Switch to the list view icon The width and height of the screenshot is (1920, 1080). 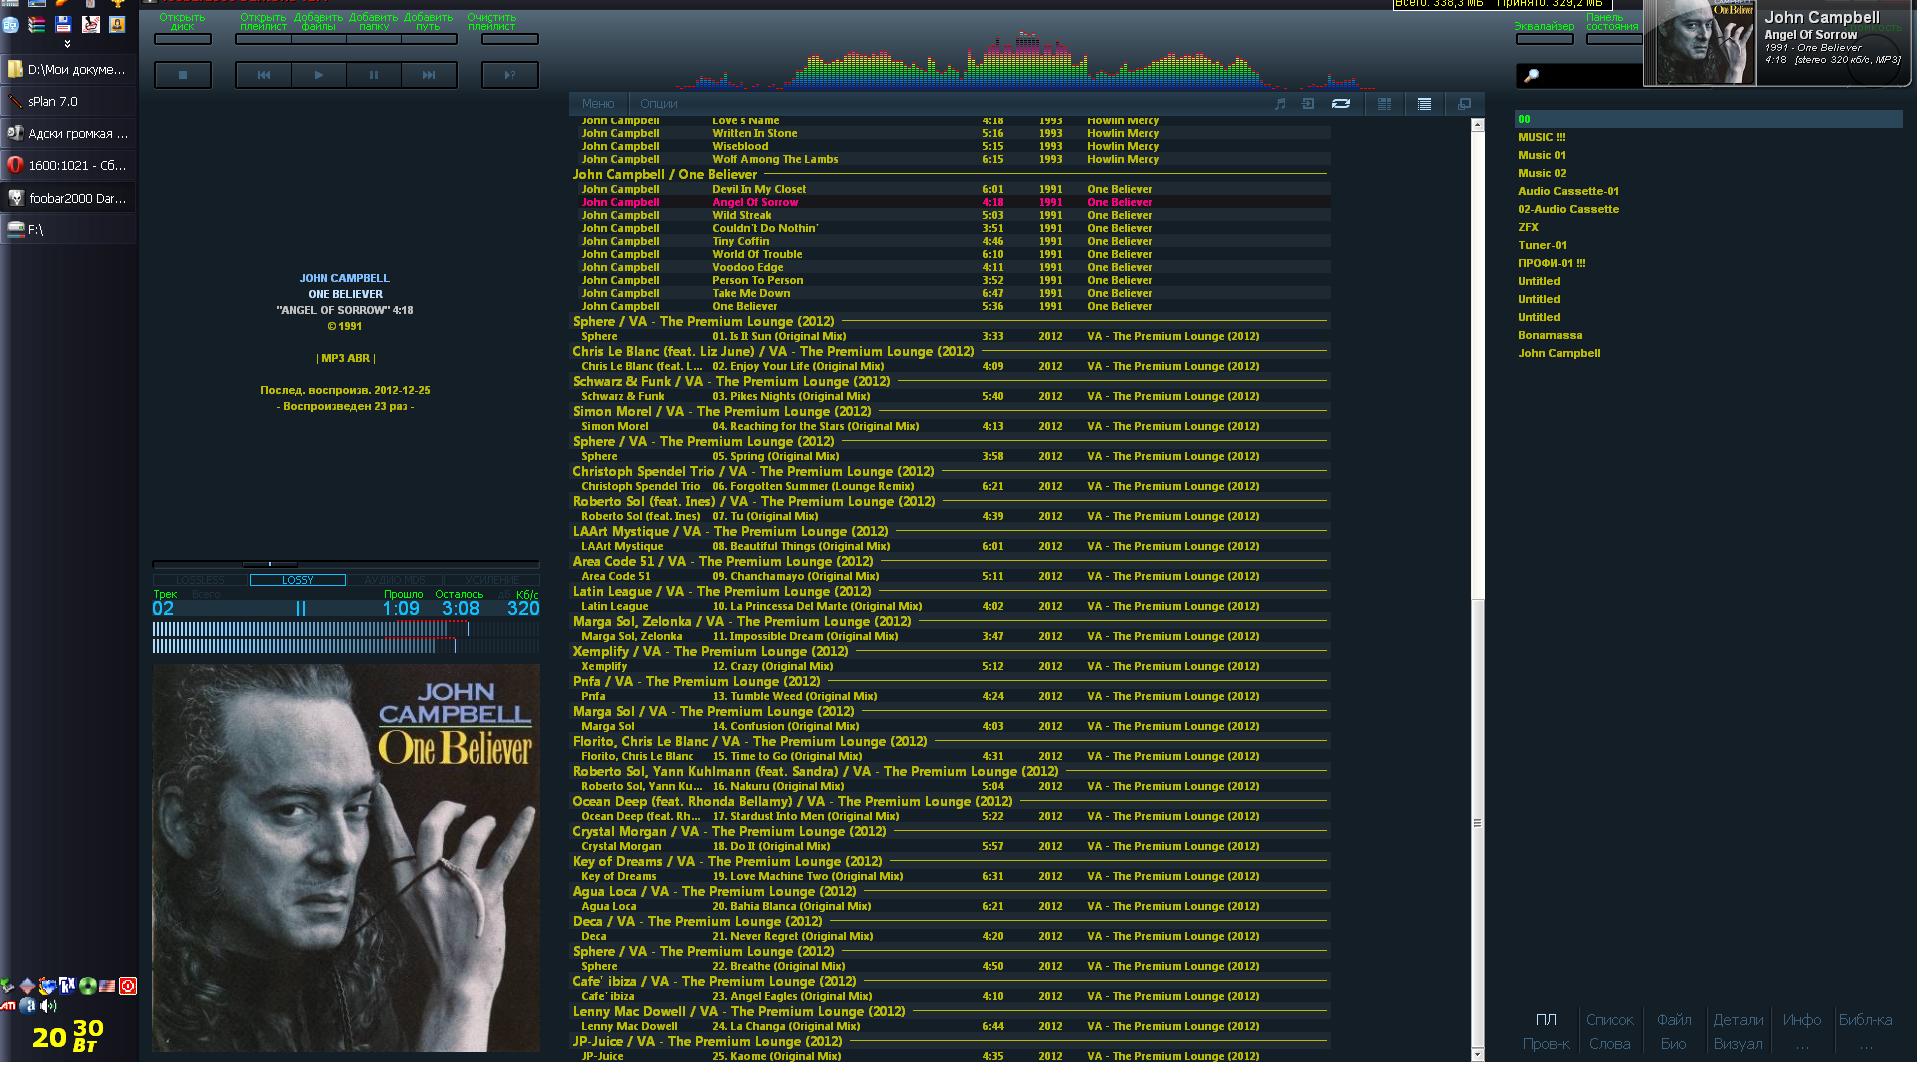tap(1424, 104)
